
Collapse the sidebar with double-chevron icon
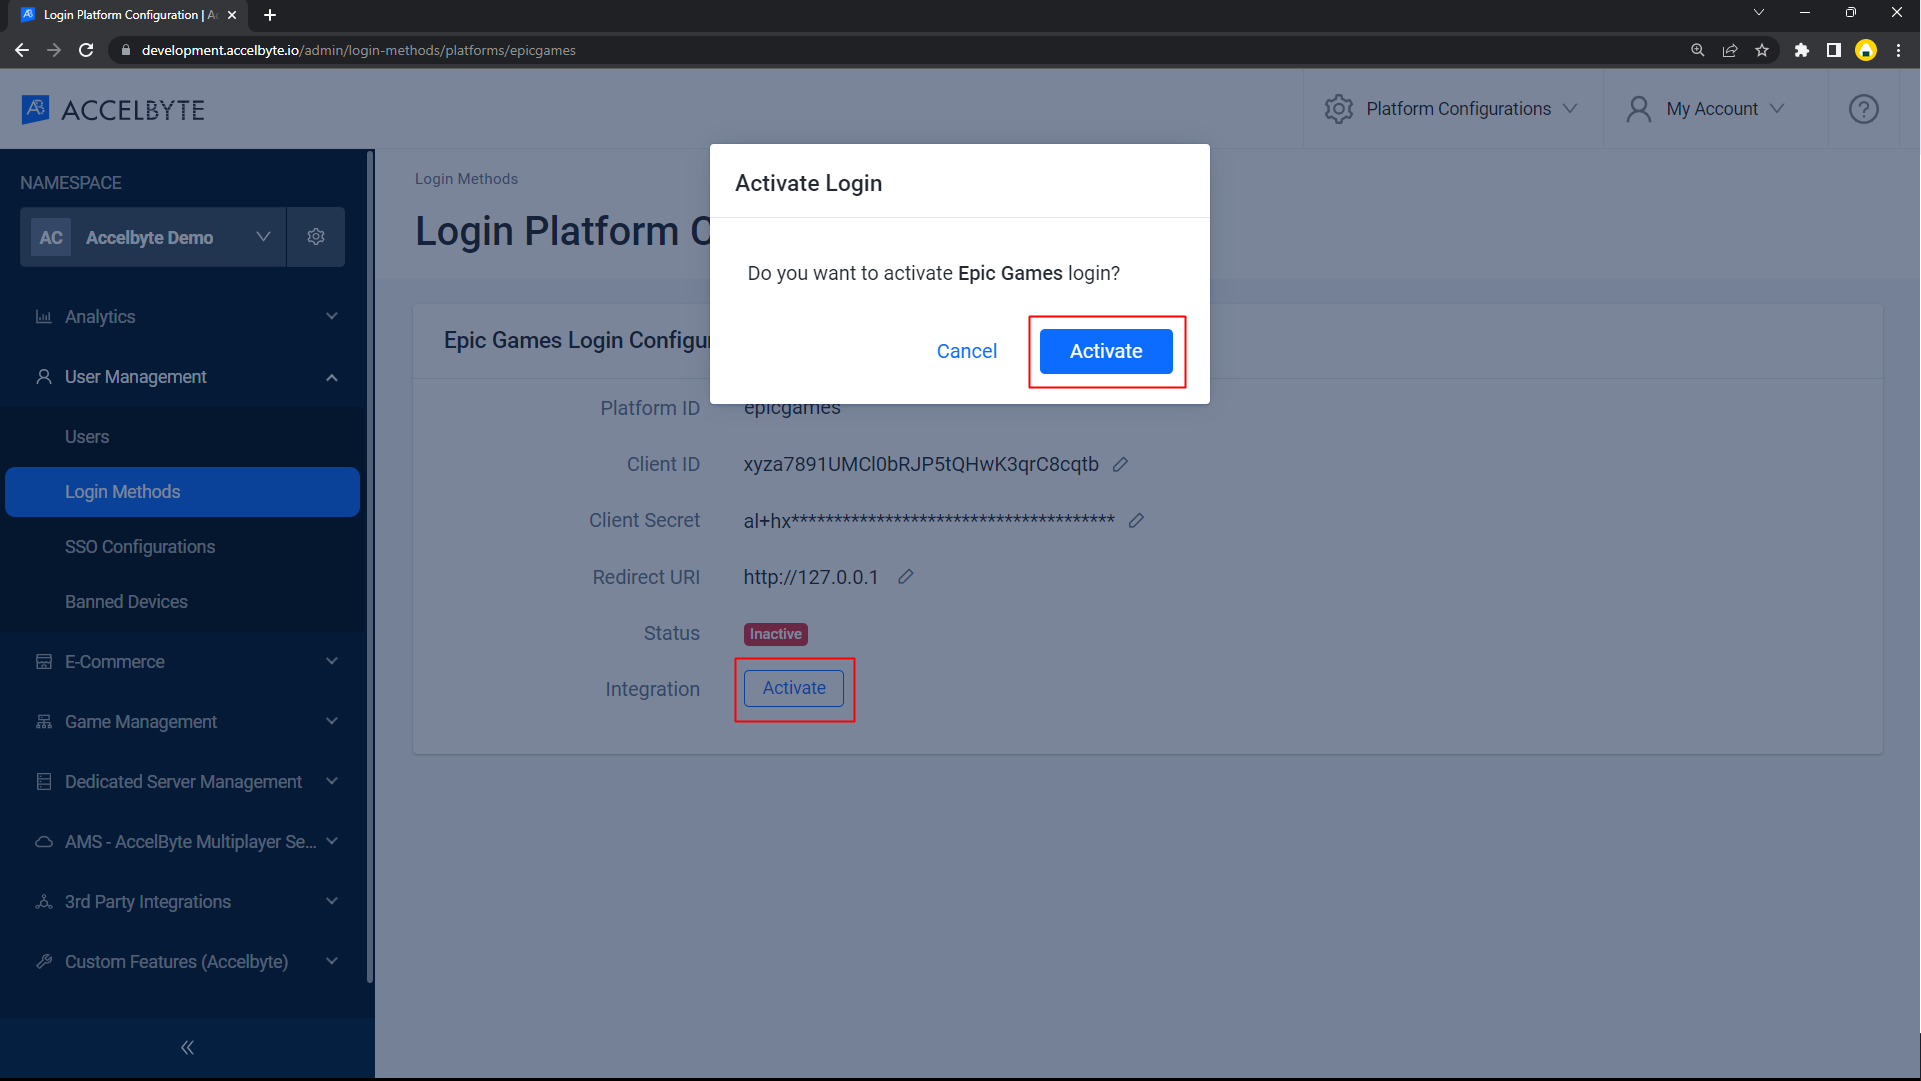[x=187, y=1047]
